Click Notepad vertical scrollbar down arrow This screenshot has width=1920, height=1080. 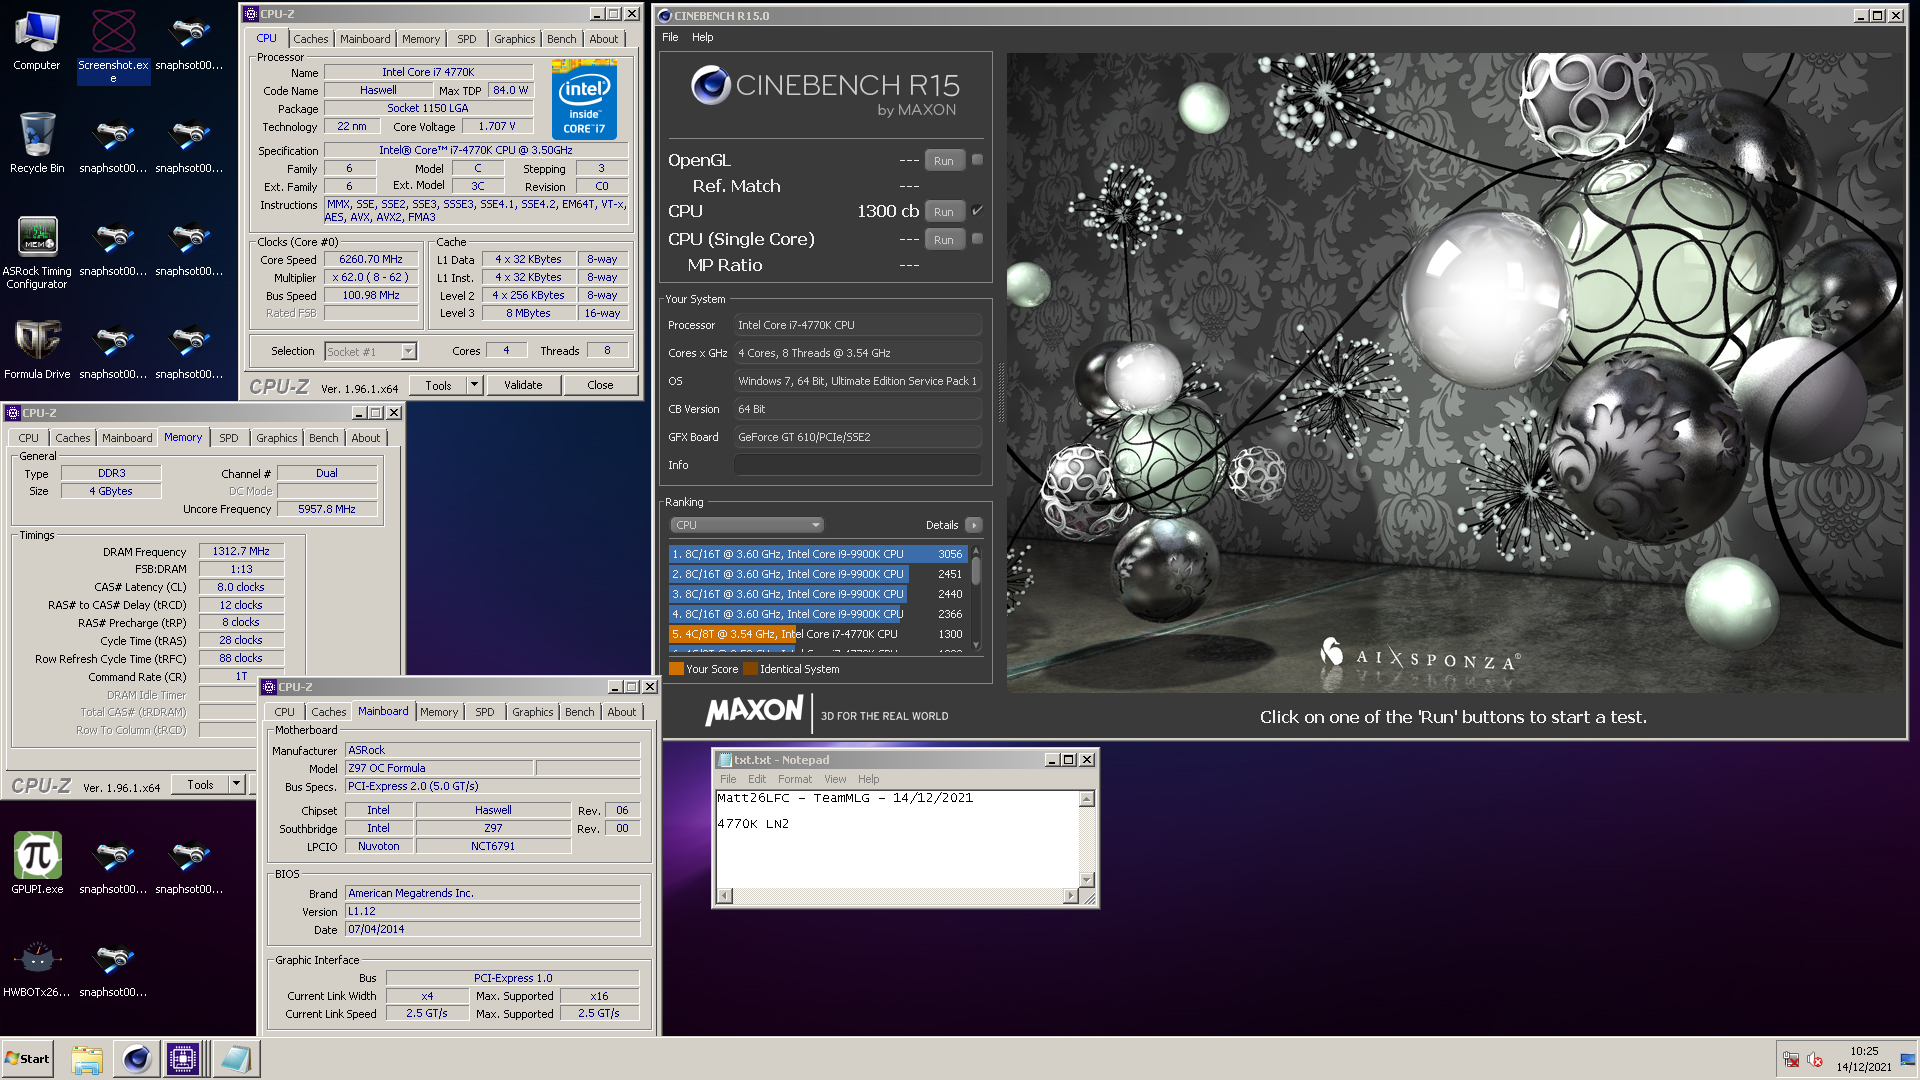1087,880
